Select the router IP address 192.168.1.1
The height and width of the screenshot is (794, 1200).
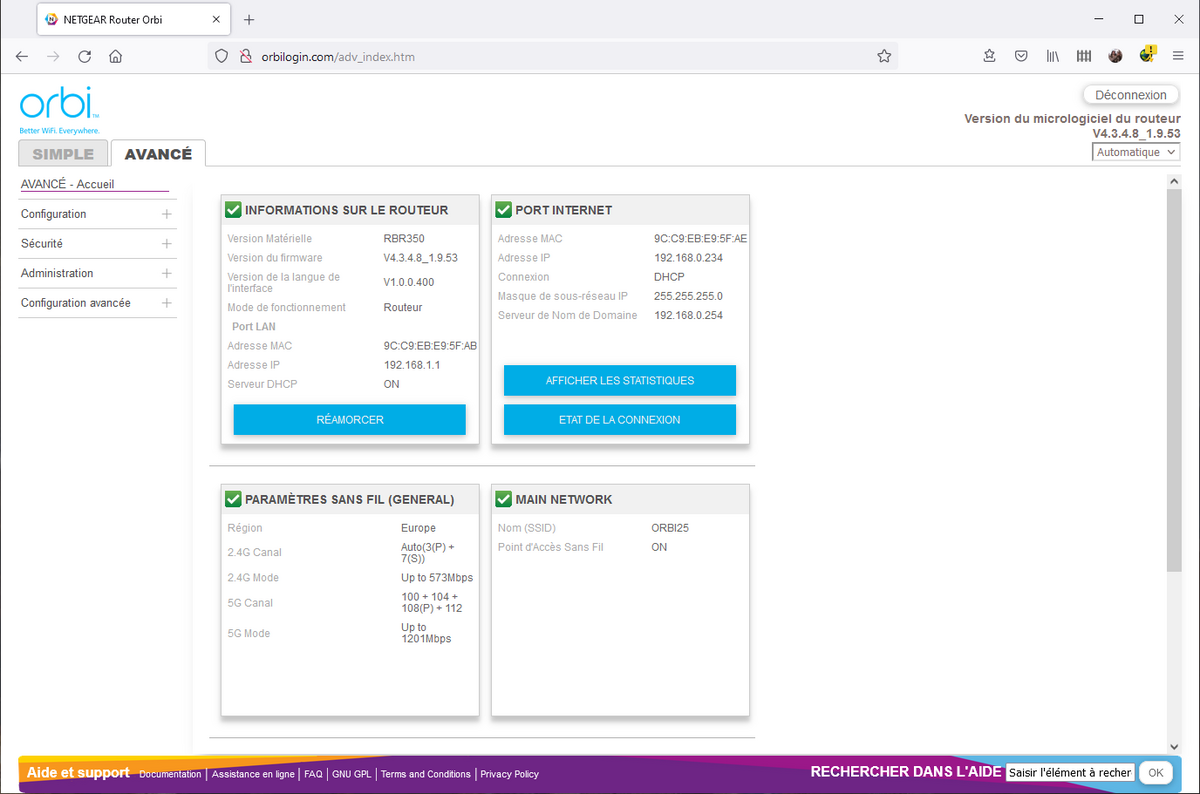[412, 365]
